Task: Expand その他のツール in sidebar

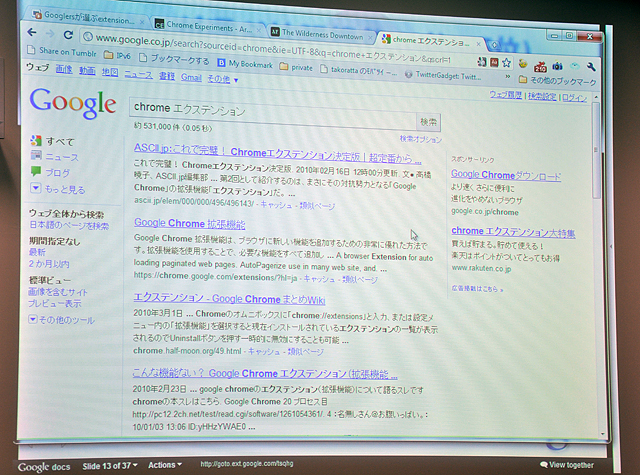Action: click(x=61, y=320)
